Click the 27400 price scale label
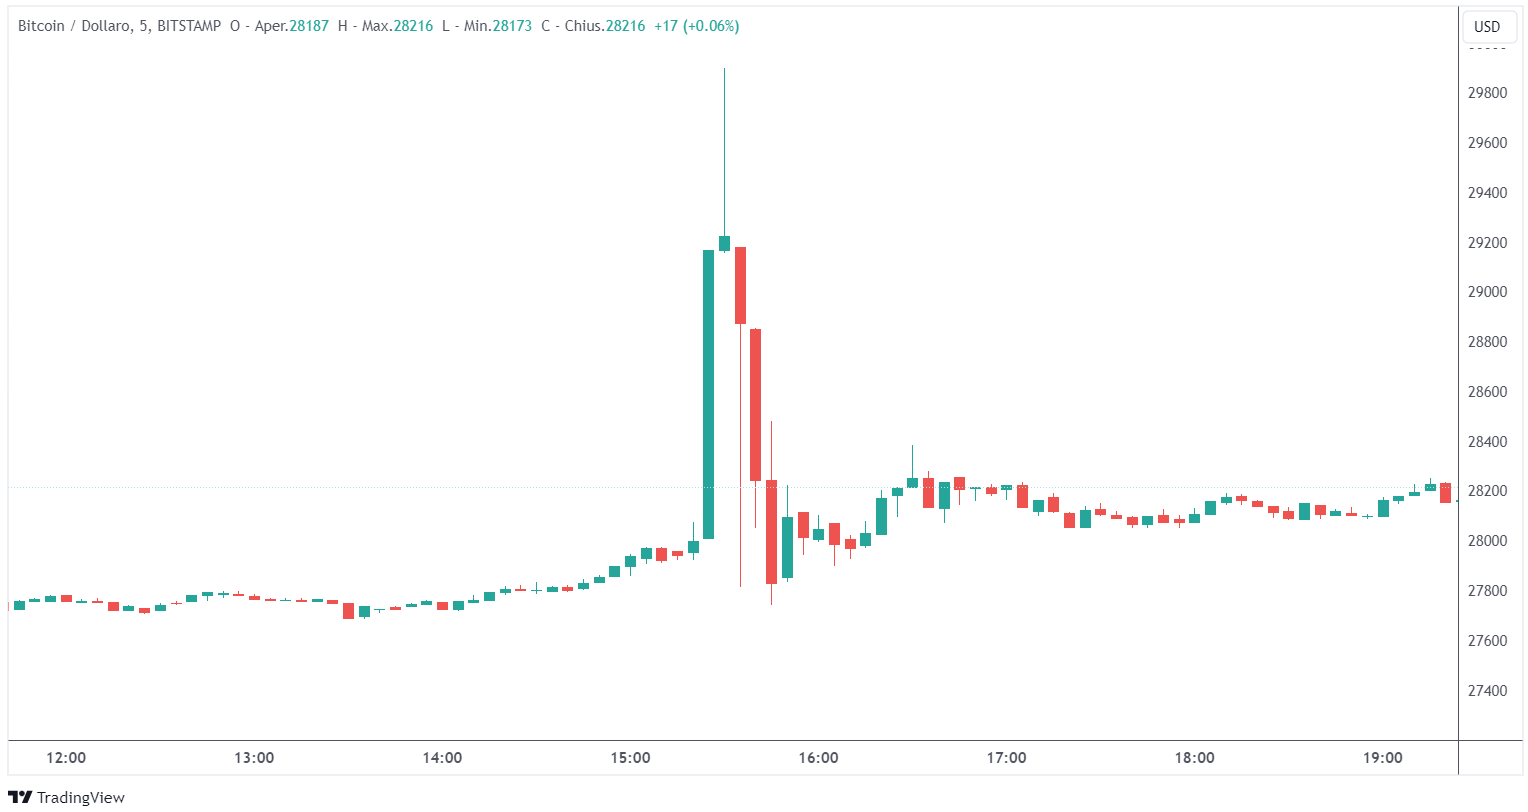The width and height of the screenshot is (1528, 812). click(1487, 690)
